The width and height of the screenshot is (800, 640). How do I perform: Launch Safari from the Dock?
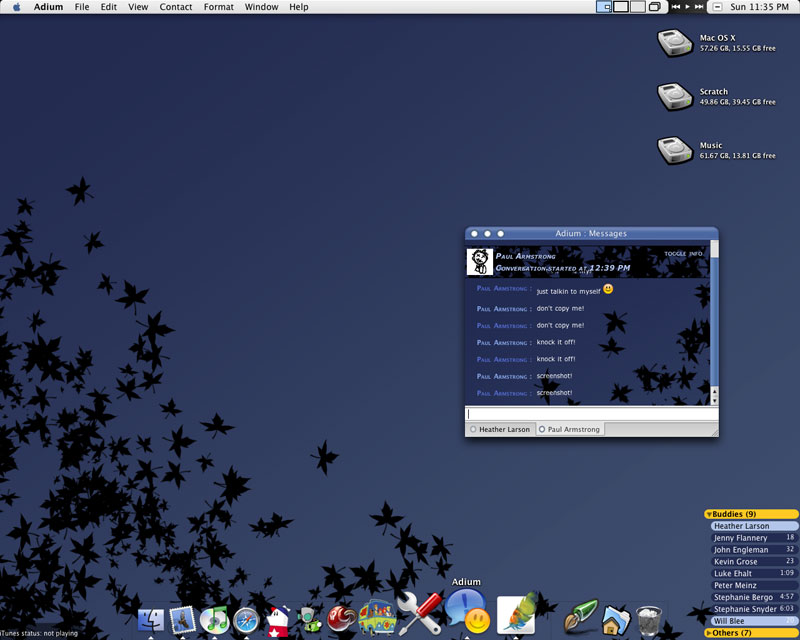pyautogui.click(x=246, y=620)
